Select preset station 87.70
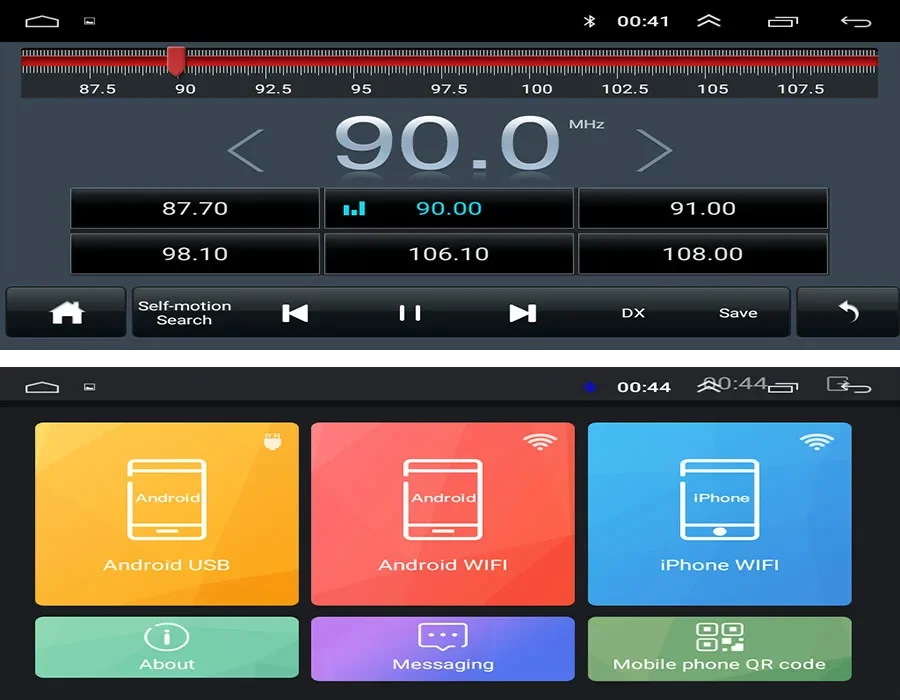The image size is (900, 700). pos(195,208)
